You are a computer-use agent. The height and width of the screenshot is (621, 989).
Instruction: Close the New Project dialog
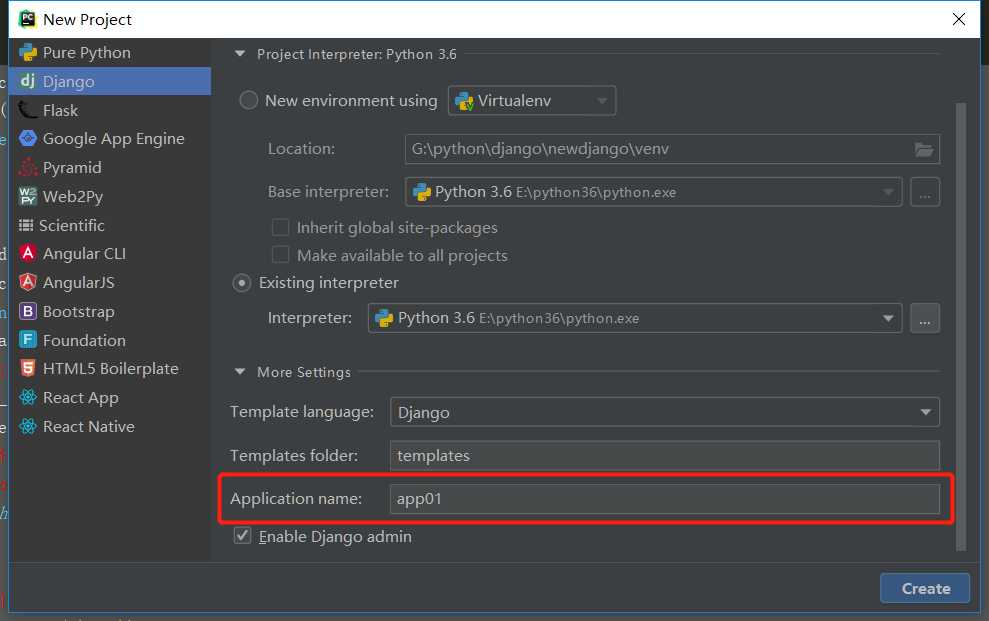pos(959,19)
